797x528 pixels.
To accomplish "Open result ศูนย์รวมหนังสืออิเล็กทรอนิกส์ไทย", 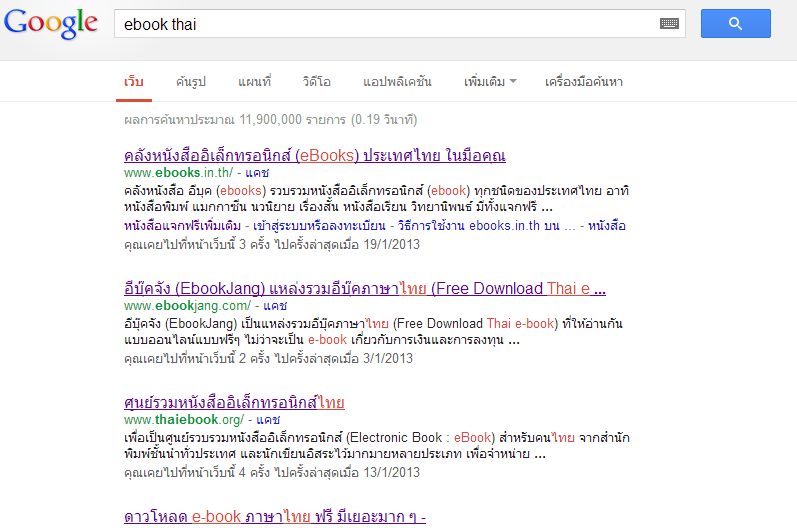I will [x=234, y=402].
